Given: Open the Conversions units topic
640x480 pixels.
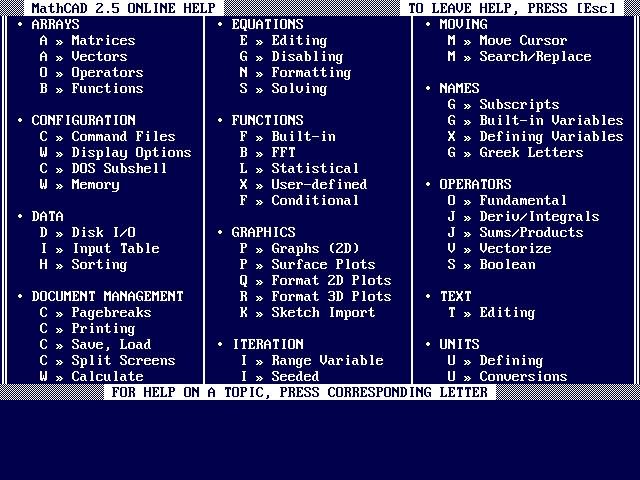Looking at the screenshot, I should (523, 376).
